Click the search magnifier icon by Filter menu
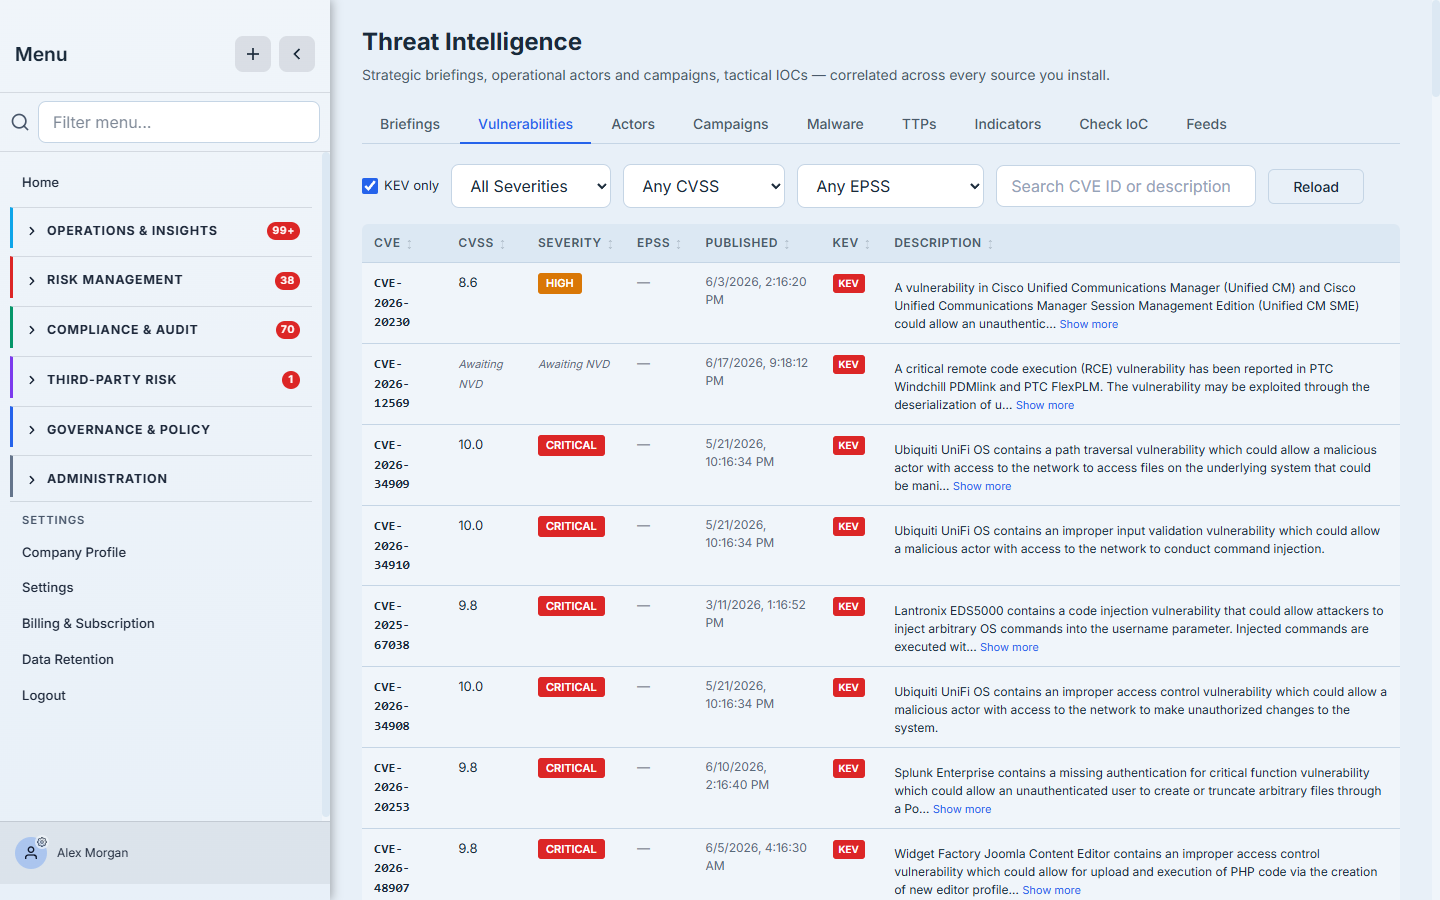This screenshot has width=1440, height=900. pyautogui.click(x=20, y=122)
